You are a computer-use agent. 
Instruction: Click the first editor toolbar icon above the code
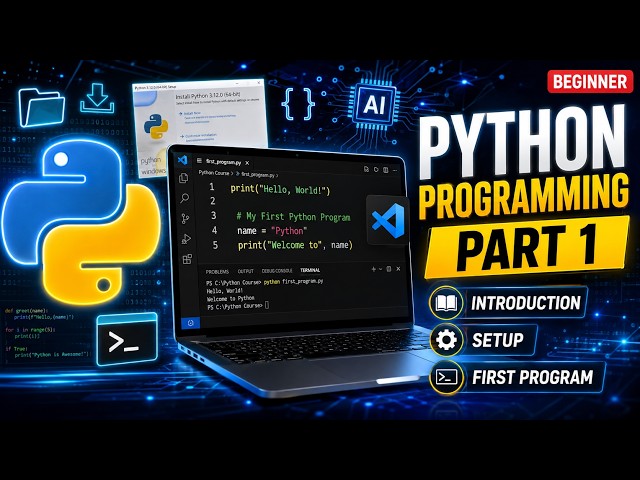366,169
